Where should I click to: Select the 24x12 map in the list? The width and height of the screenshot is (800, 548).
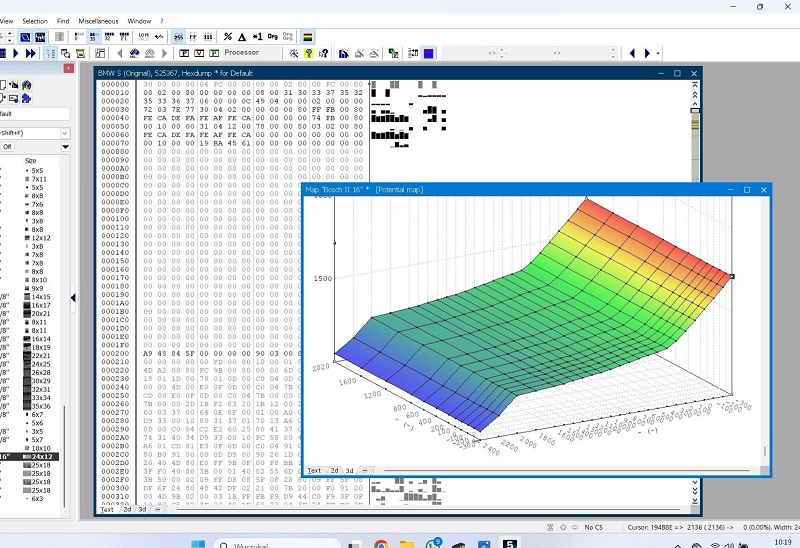pyautogui.click(x=43, y=457)
